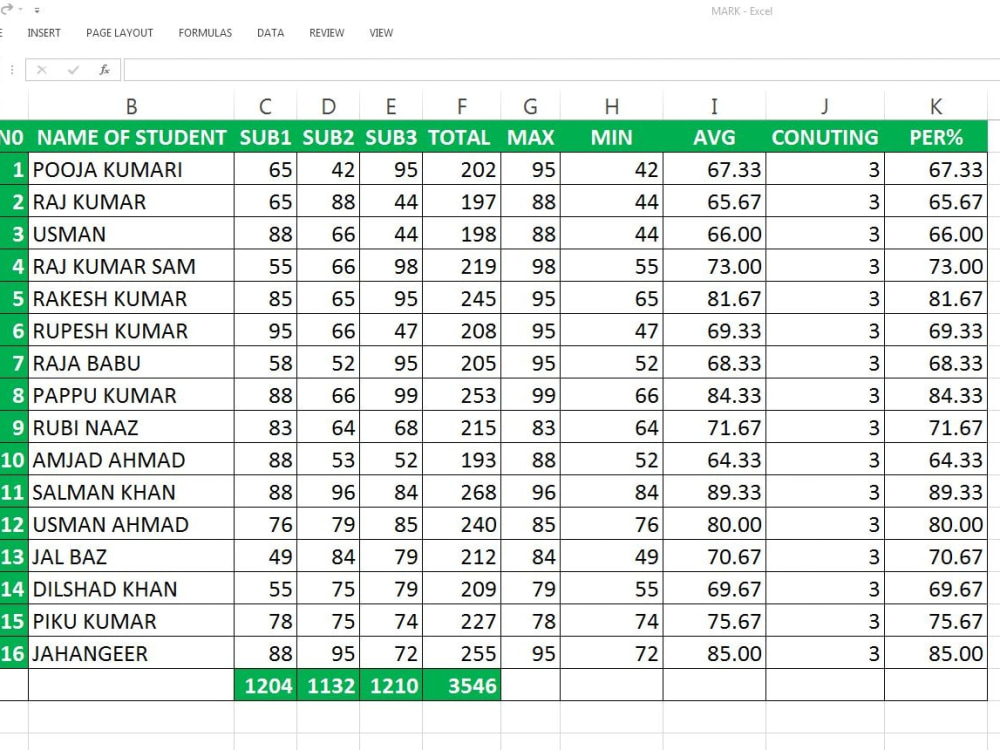Click the SUB3 header cell
Screen dimensions: 1000x750
391,137
